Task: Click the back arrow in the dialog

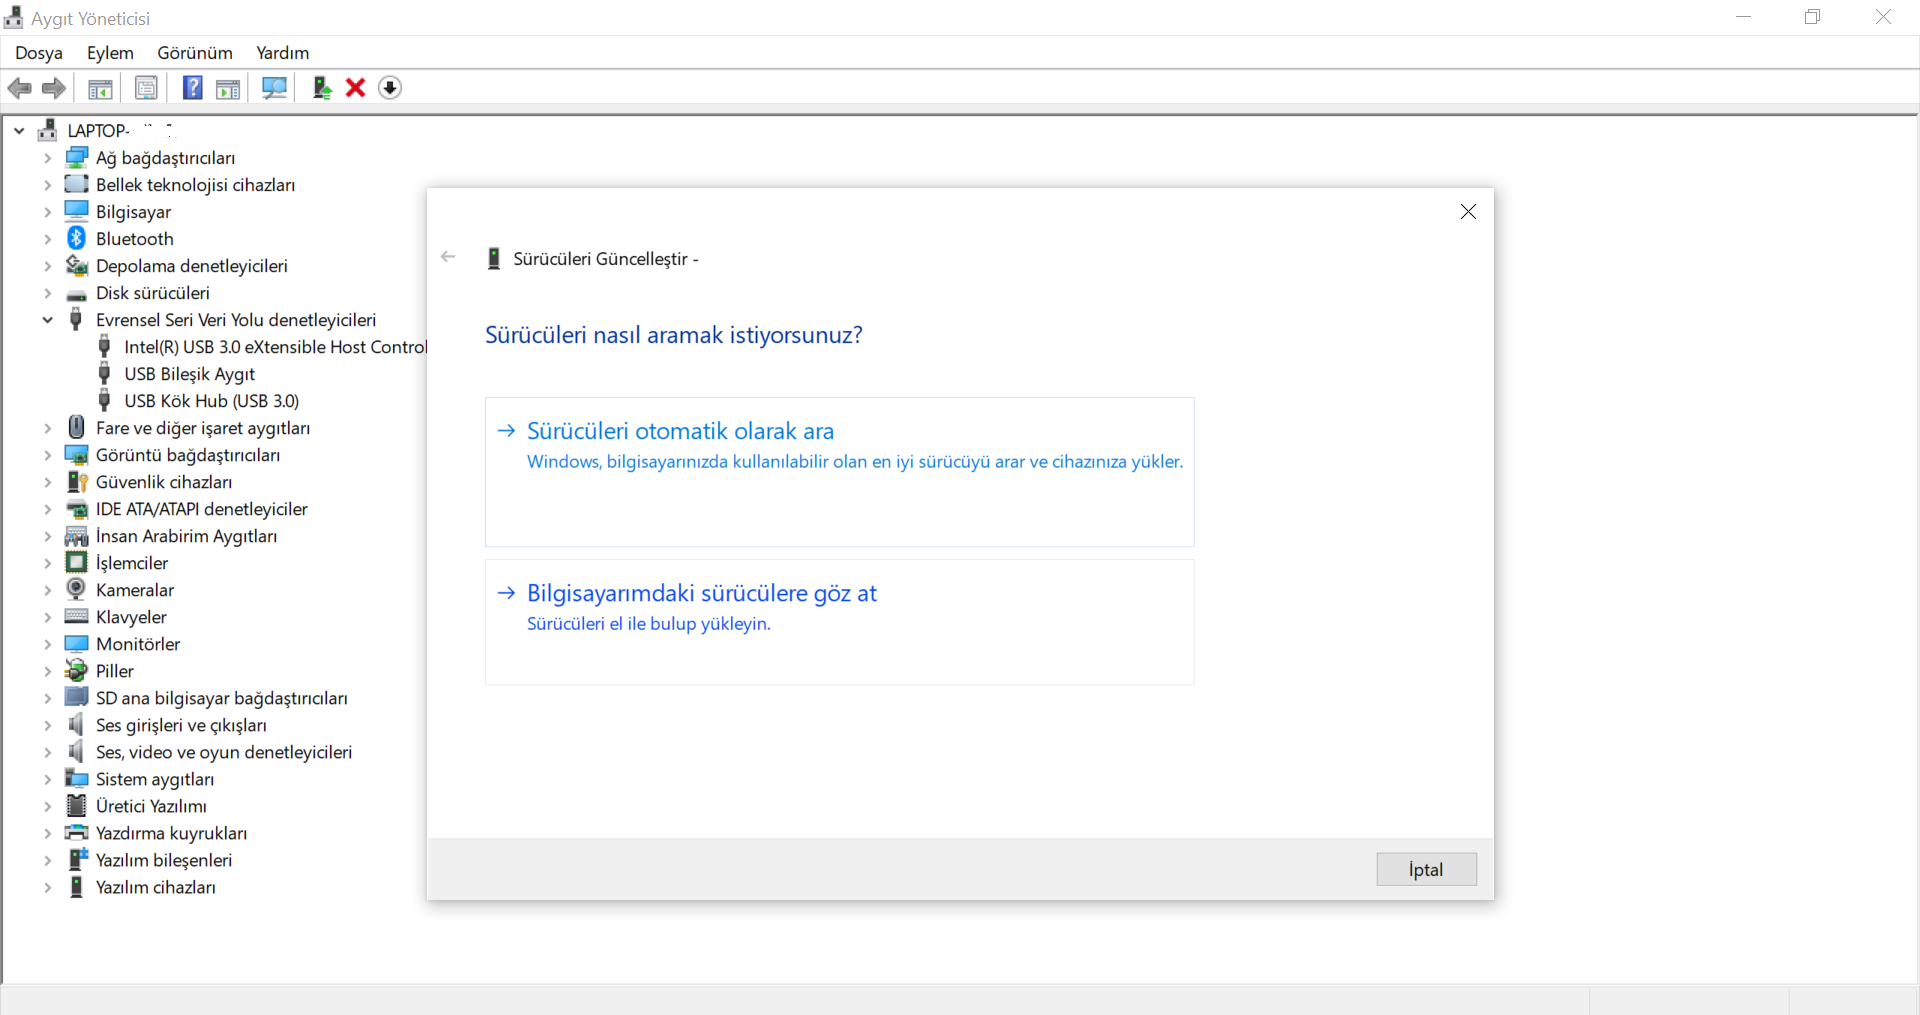Action: [x=448, y=257]
